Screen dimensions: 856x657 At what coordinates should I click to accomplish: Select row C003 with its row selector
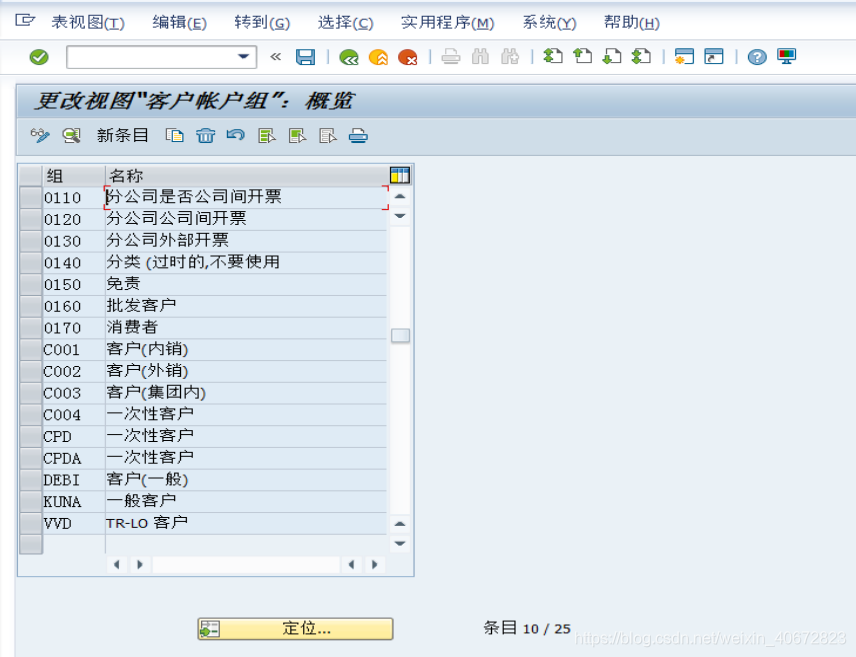coord(31,393)
